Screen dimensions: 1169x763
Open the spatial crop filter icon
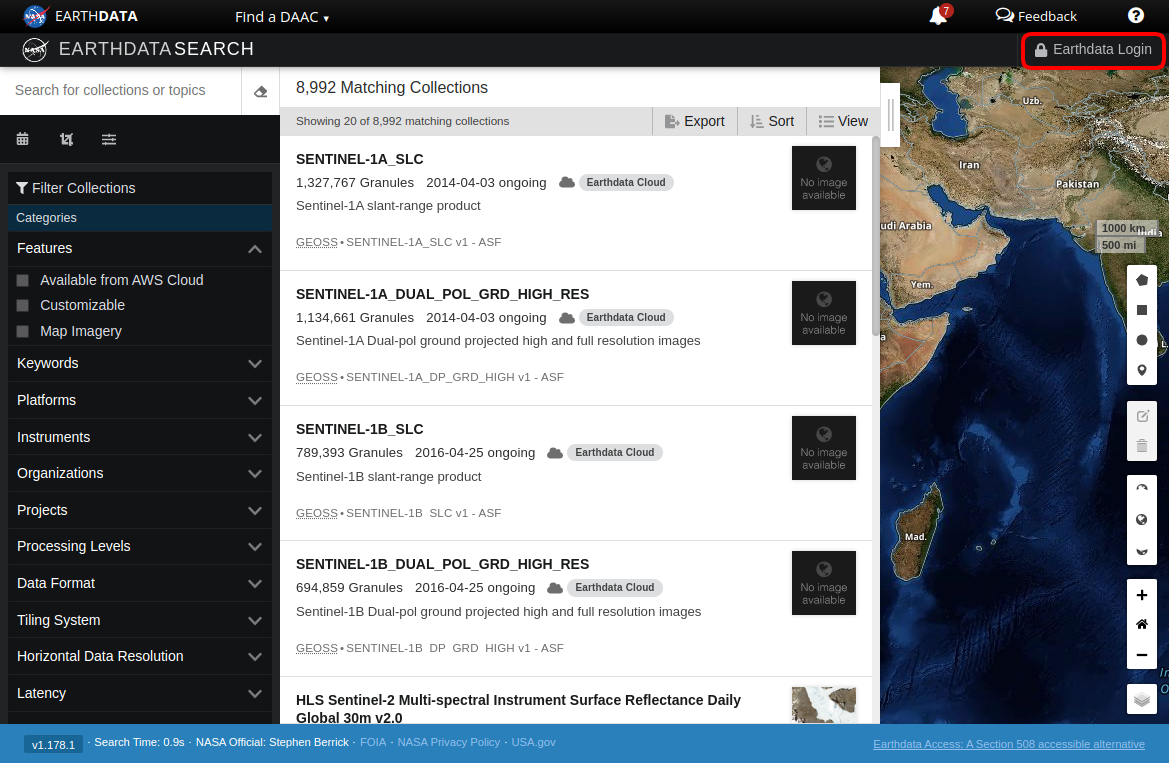pyautogui.click(x=66, y=139)
